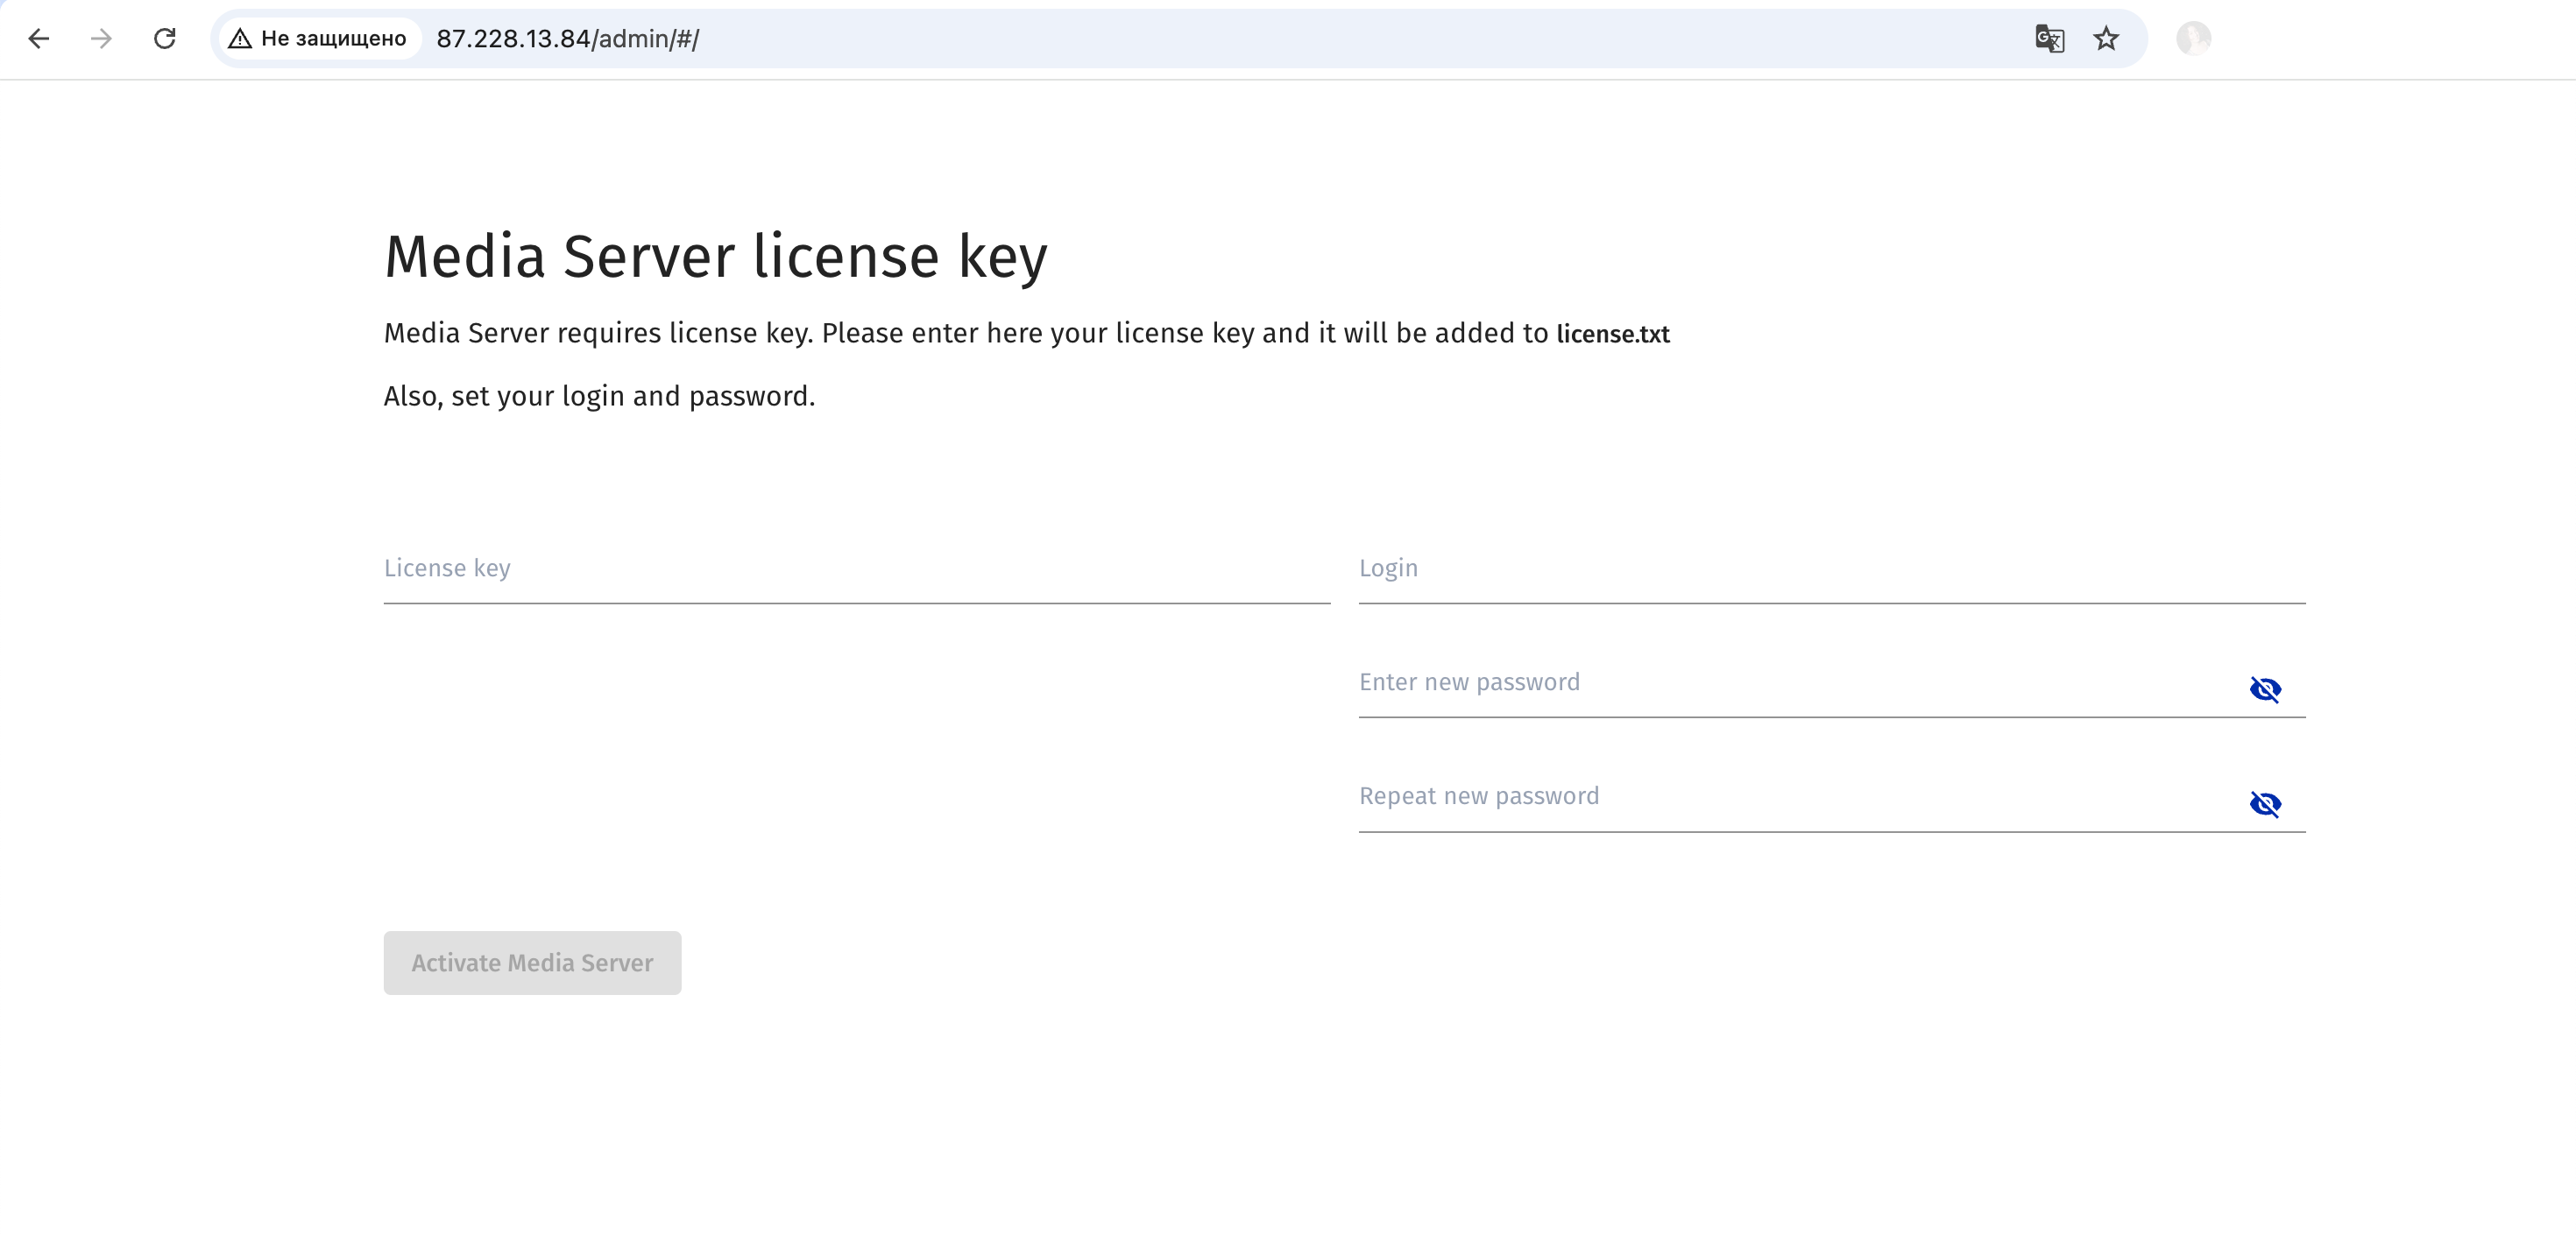
Task: Click the forward navigation arrow
Action: click(101, 38)
